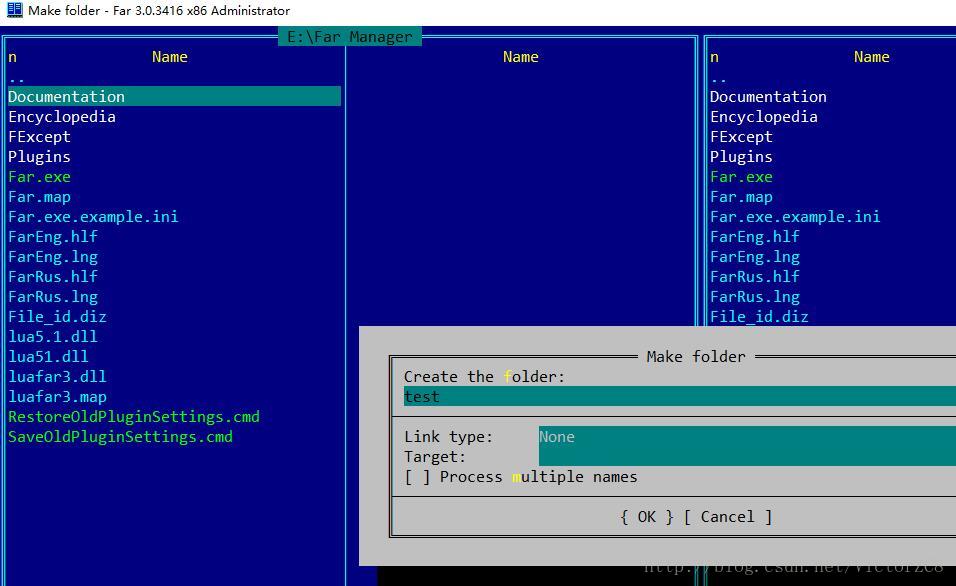Click the Far Manager icon in title bar
Viewport: 956px width, 586px height.
(x=14, y=10)
